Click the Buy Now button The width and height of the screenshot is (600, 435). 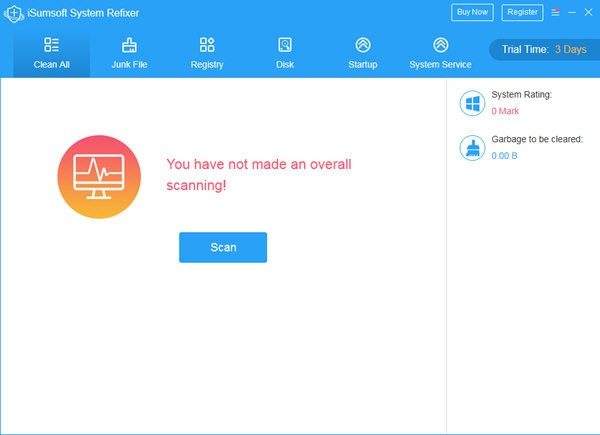[472, 12]
